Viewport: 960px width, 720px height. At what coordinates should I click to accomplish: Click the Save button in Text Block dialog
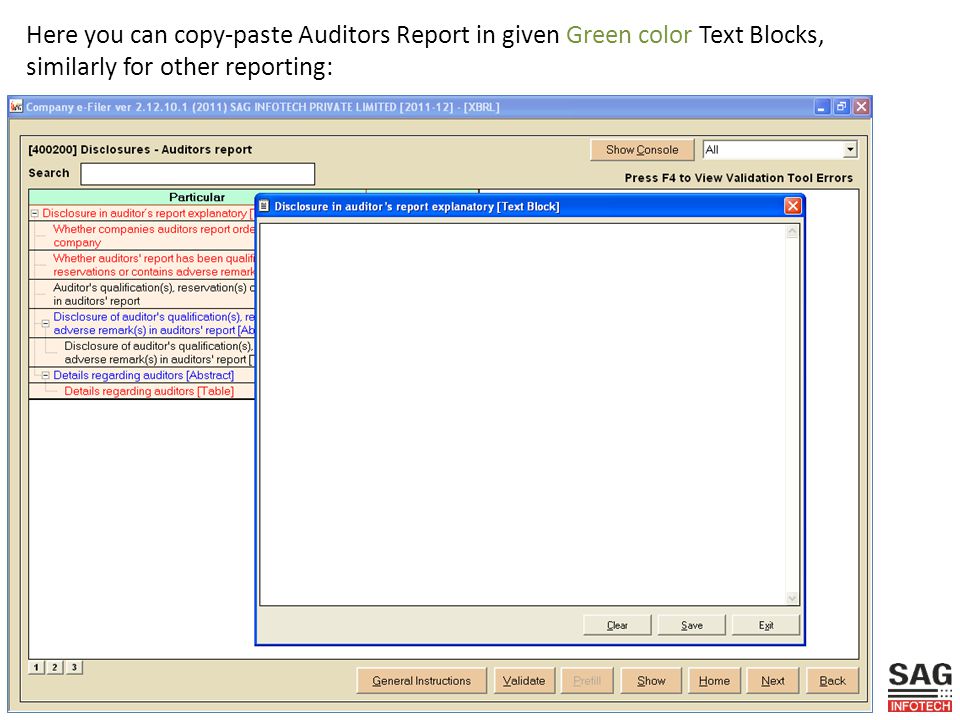pos(691,625)
